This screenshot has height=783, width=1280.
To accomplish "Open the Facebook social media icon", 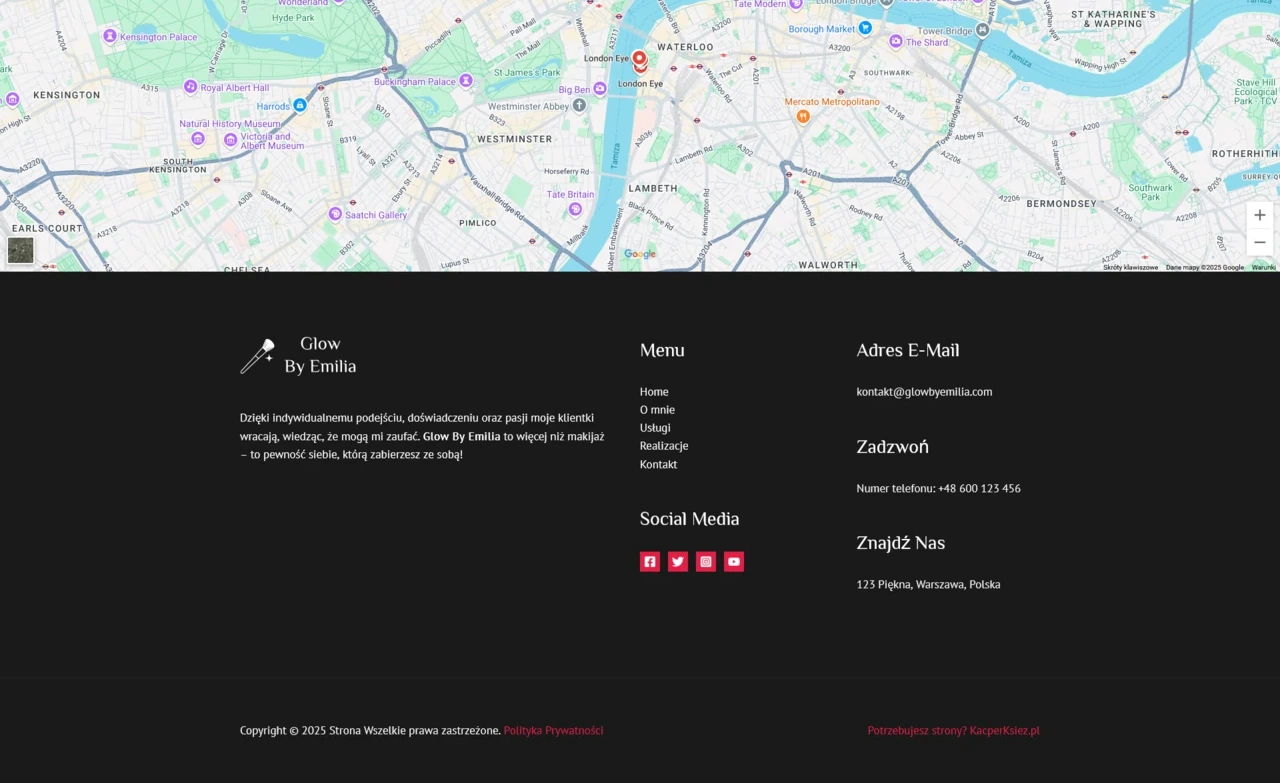I will point(650,562).
